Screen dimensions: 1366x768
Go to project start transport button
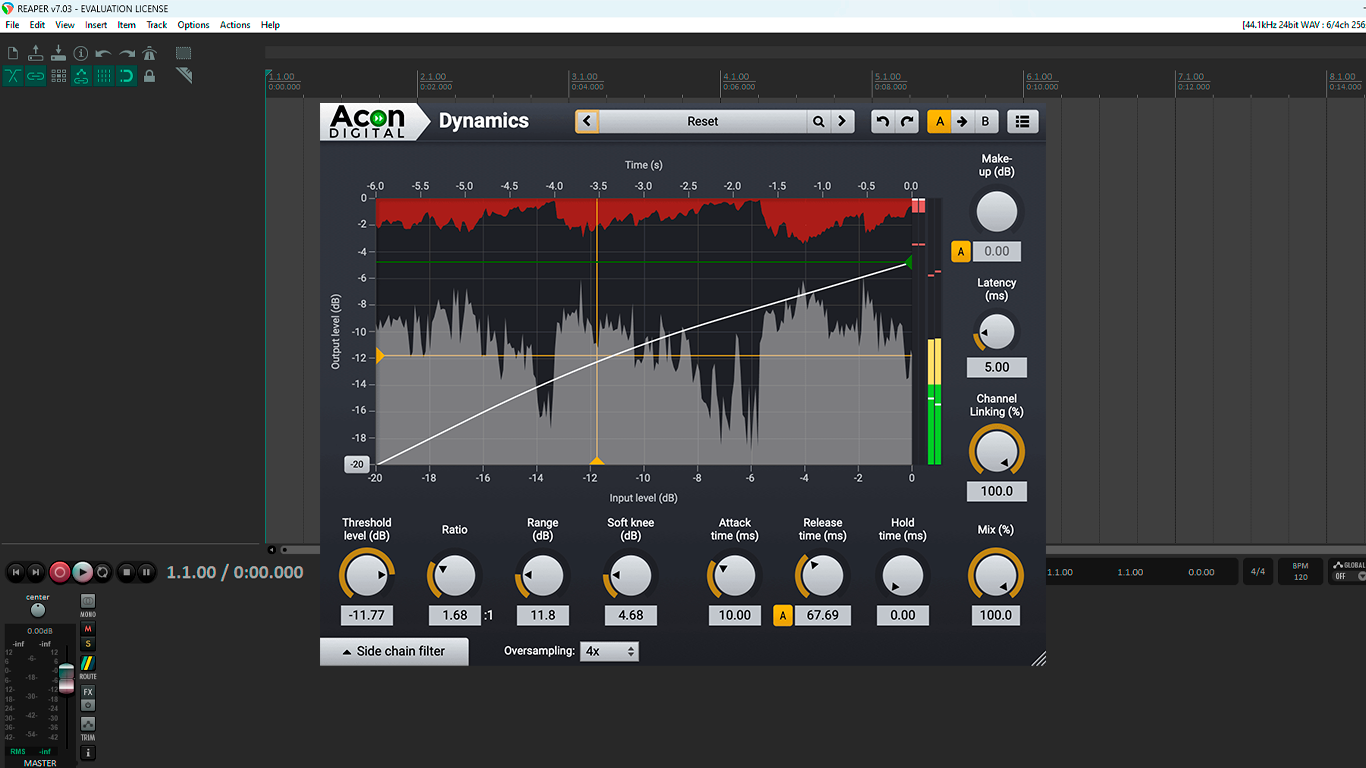pos(15,572)
